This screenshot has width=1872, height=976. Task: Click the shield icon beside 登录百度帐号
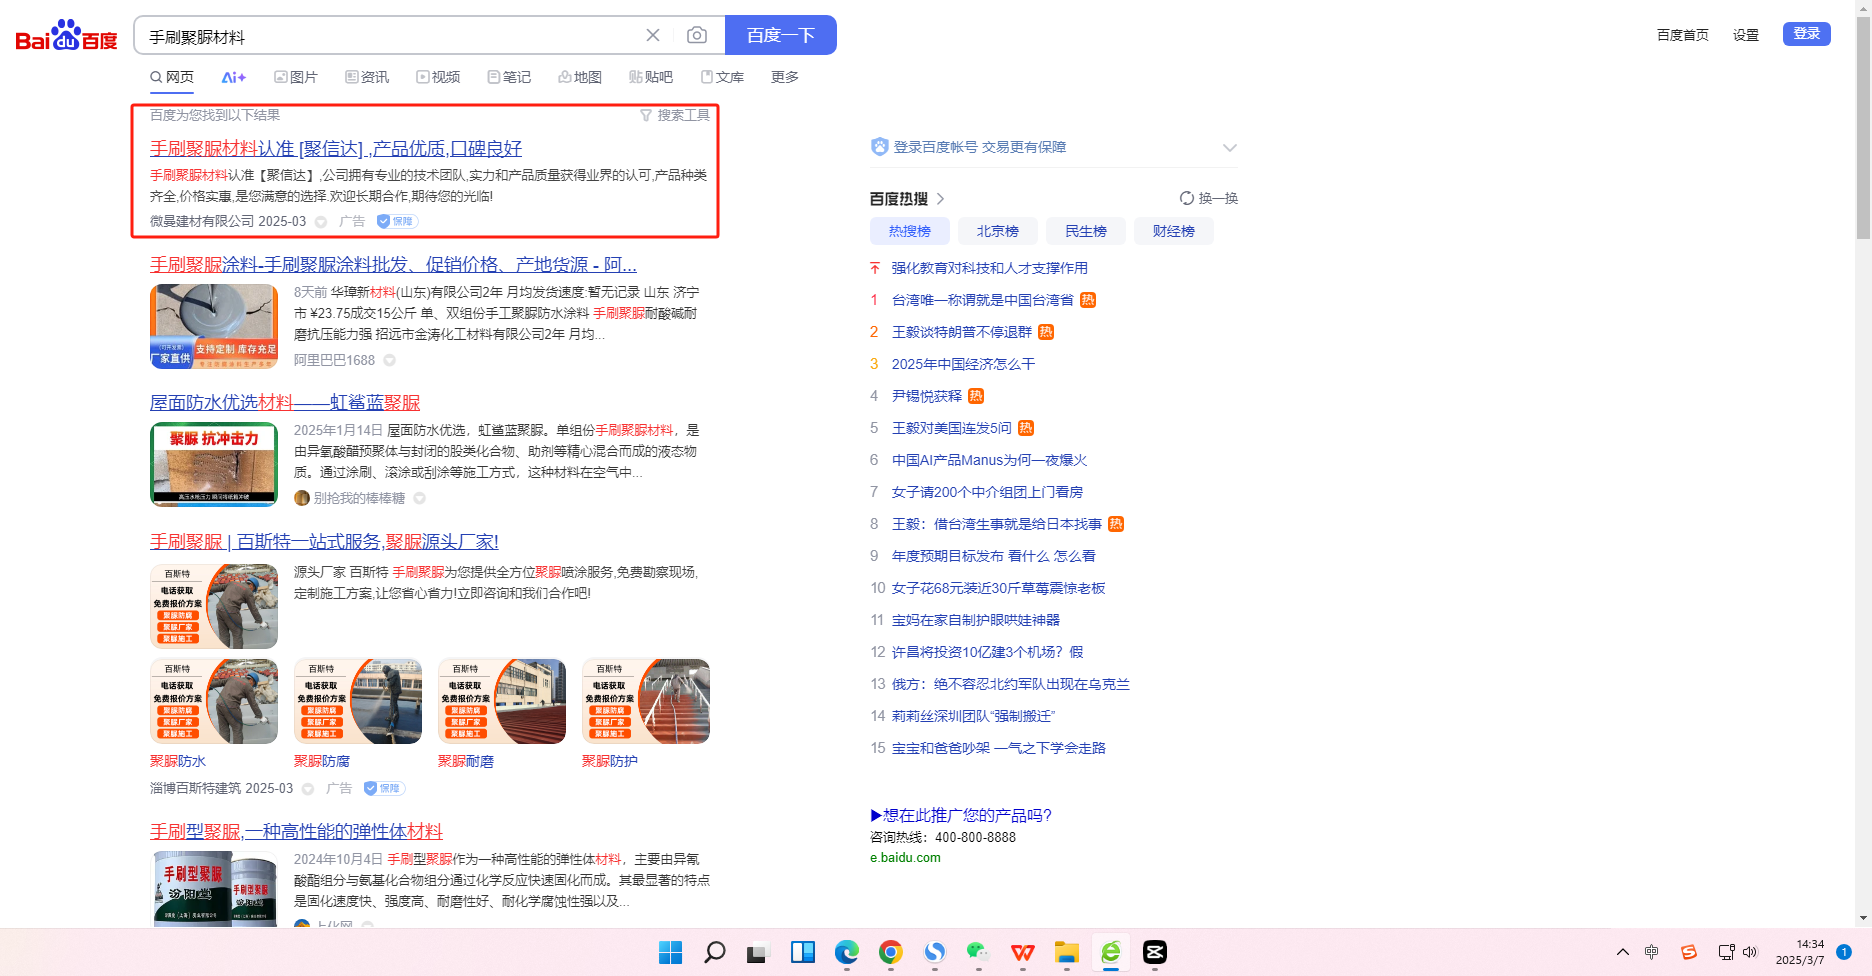[x=879, y=147]
